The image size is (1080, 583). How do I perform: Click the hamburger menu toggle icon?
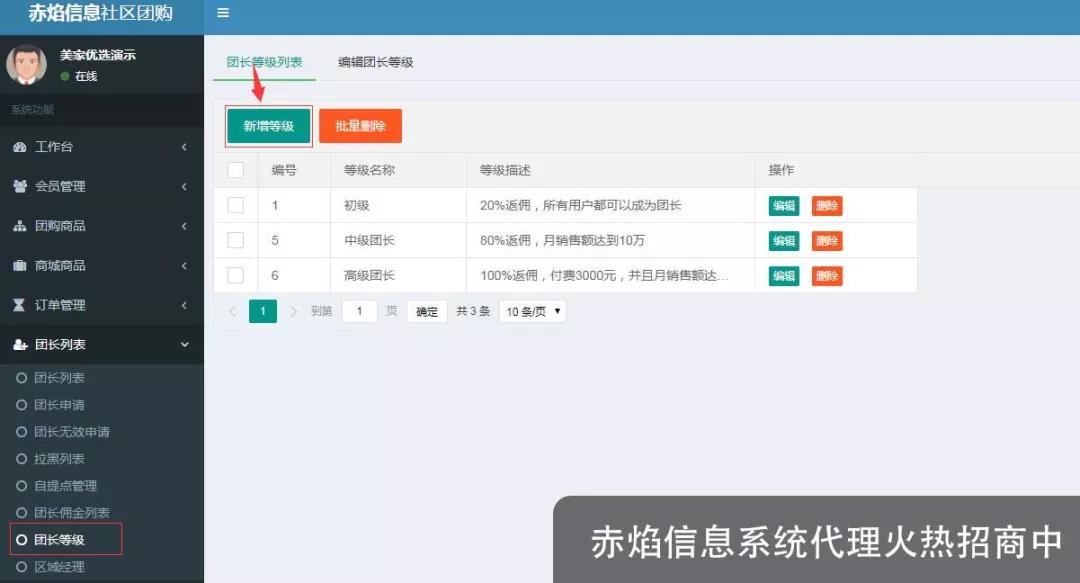tap(223, 13)
